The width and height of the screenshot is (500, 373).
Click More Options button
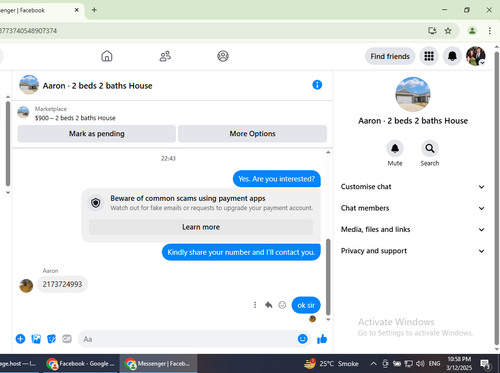(252, 134)
